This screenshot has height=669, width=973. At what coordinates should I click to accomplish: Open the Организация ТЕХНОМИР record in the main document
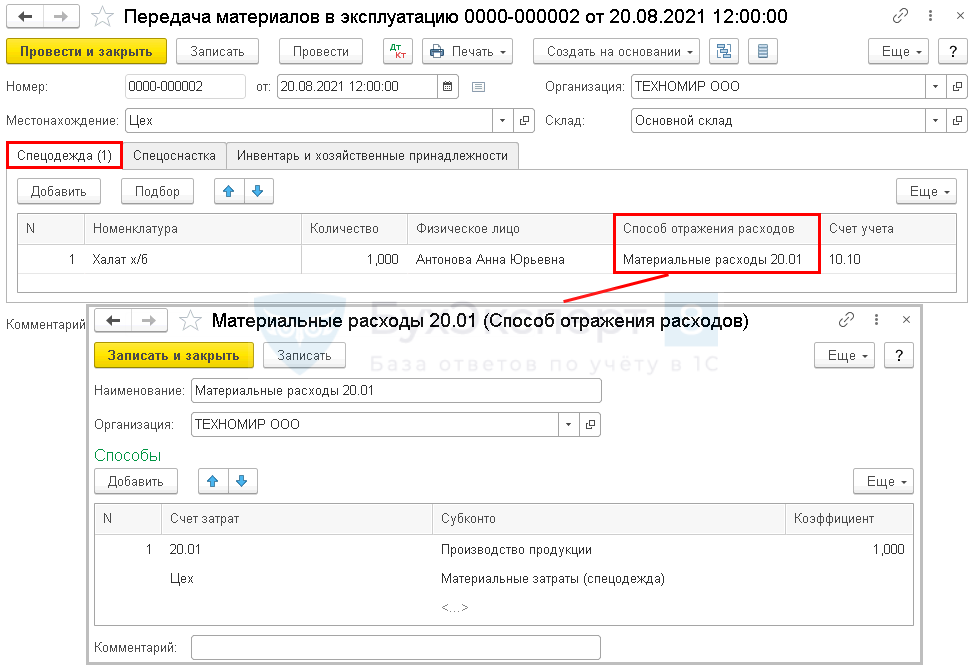click(x=957, y=86)
